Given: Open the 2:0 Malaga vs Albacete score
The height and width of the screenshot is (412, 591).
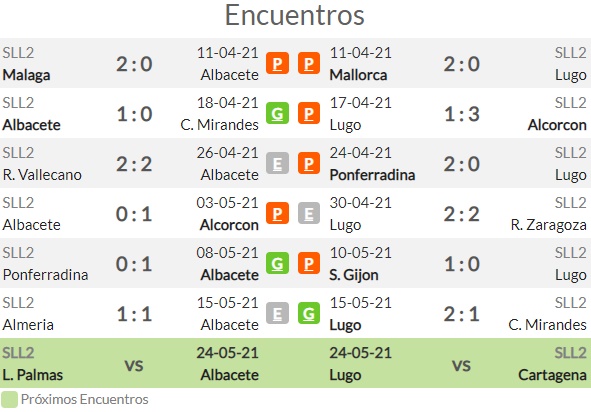Looking at the screenshot, I should pyautogui.click(x=134, y=64).
